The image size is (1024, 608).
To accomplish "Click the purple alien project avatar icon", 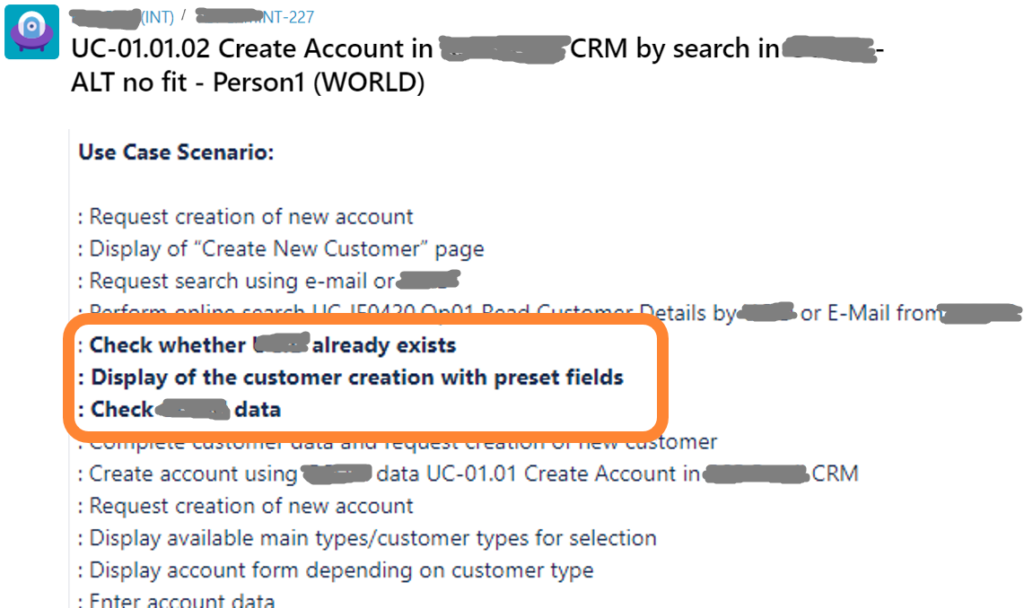I will (x=31, y=31).
